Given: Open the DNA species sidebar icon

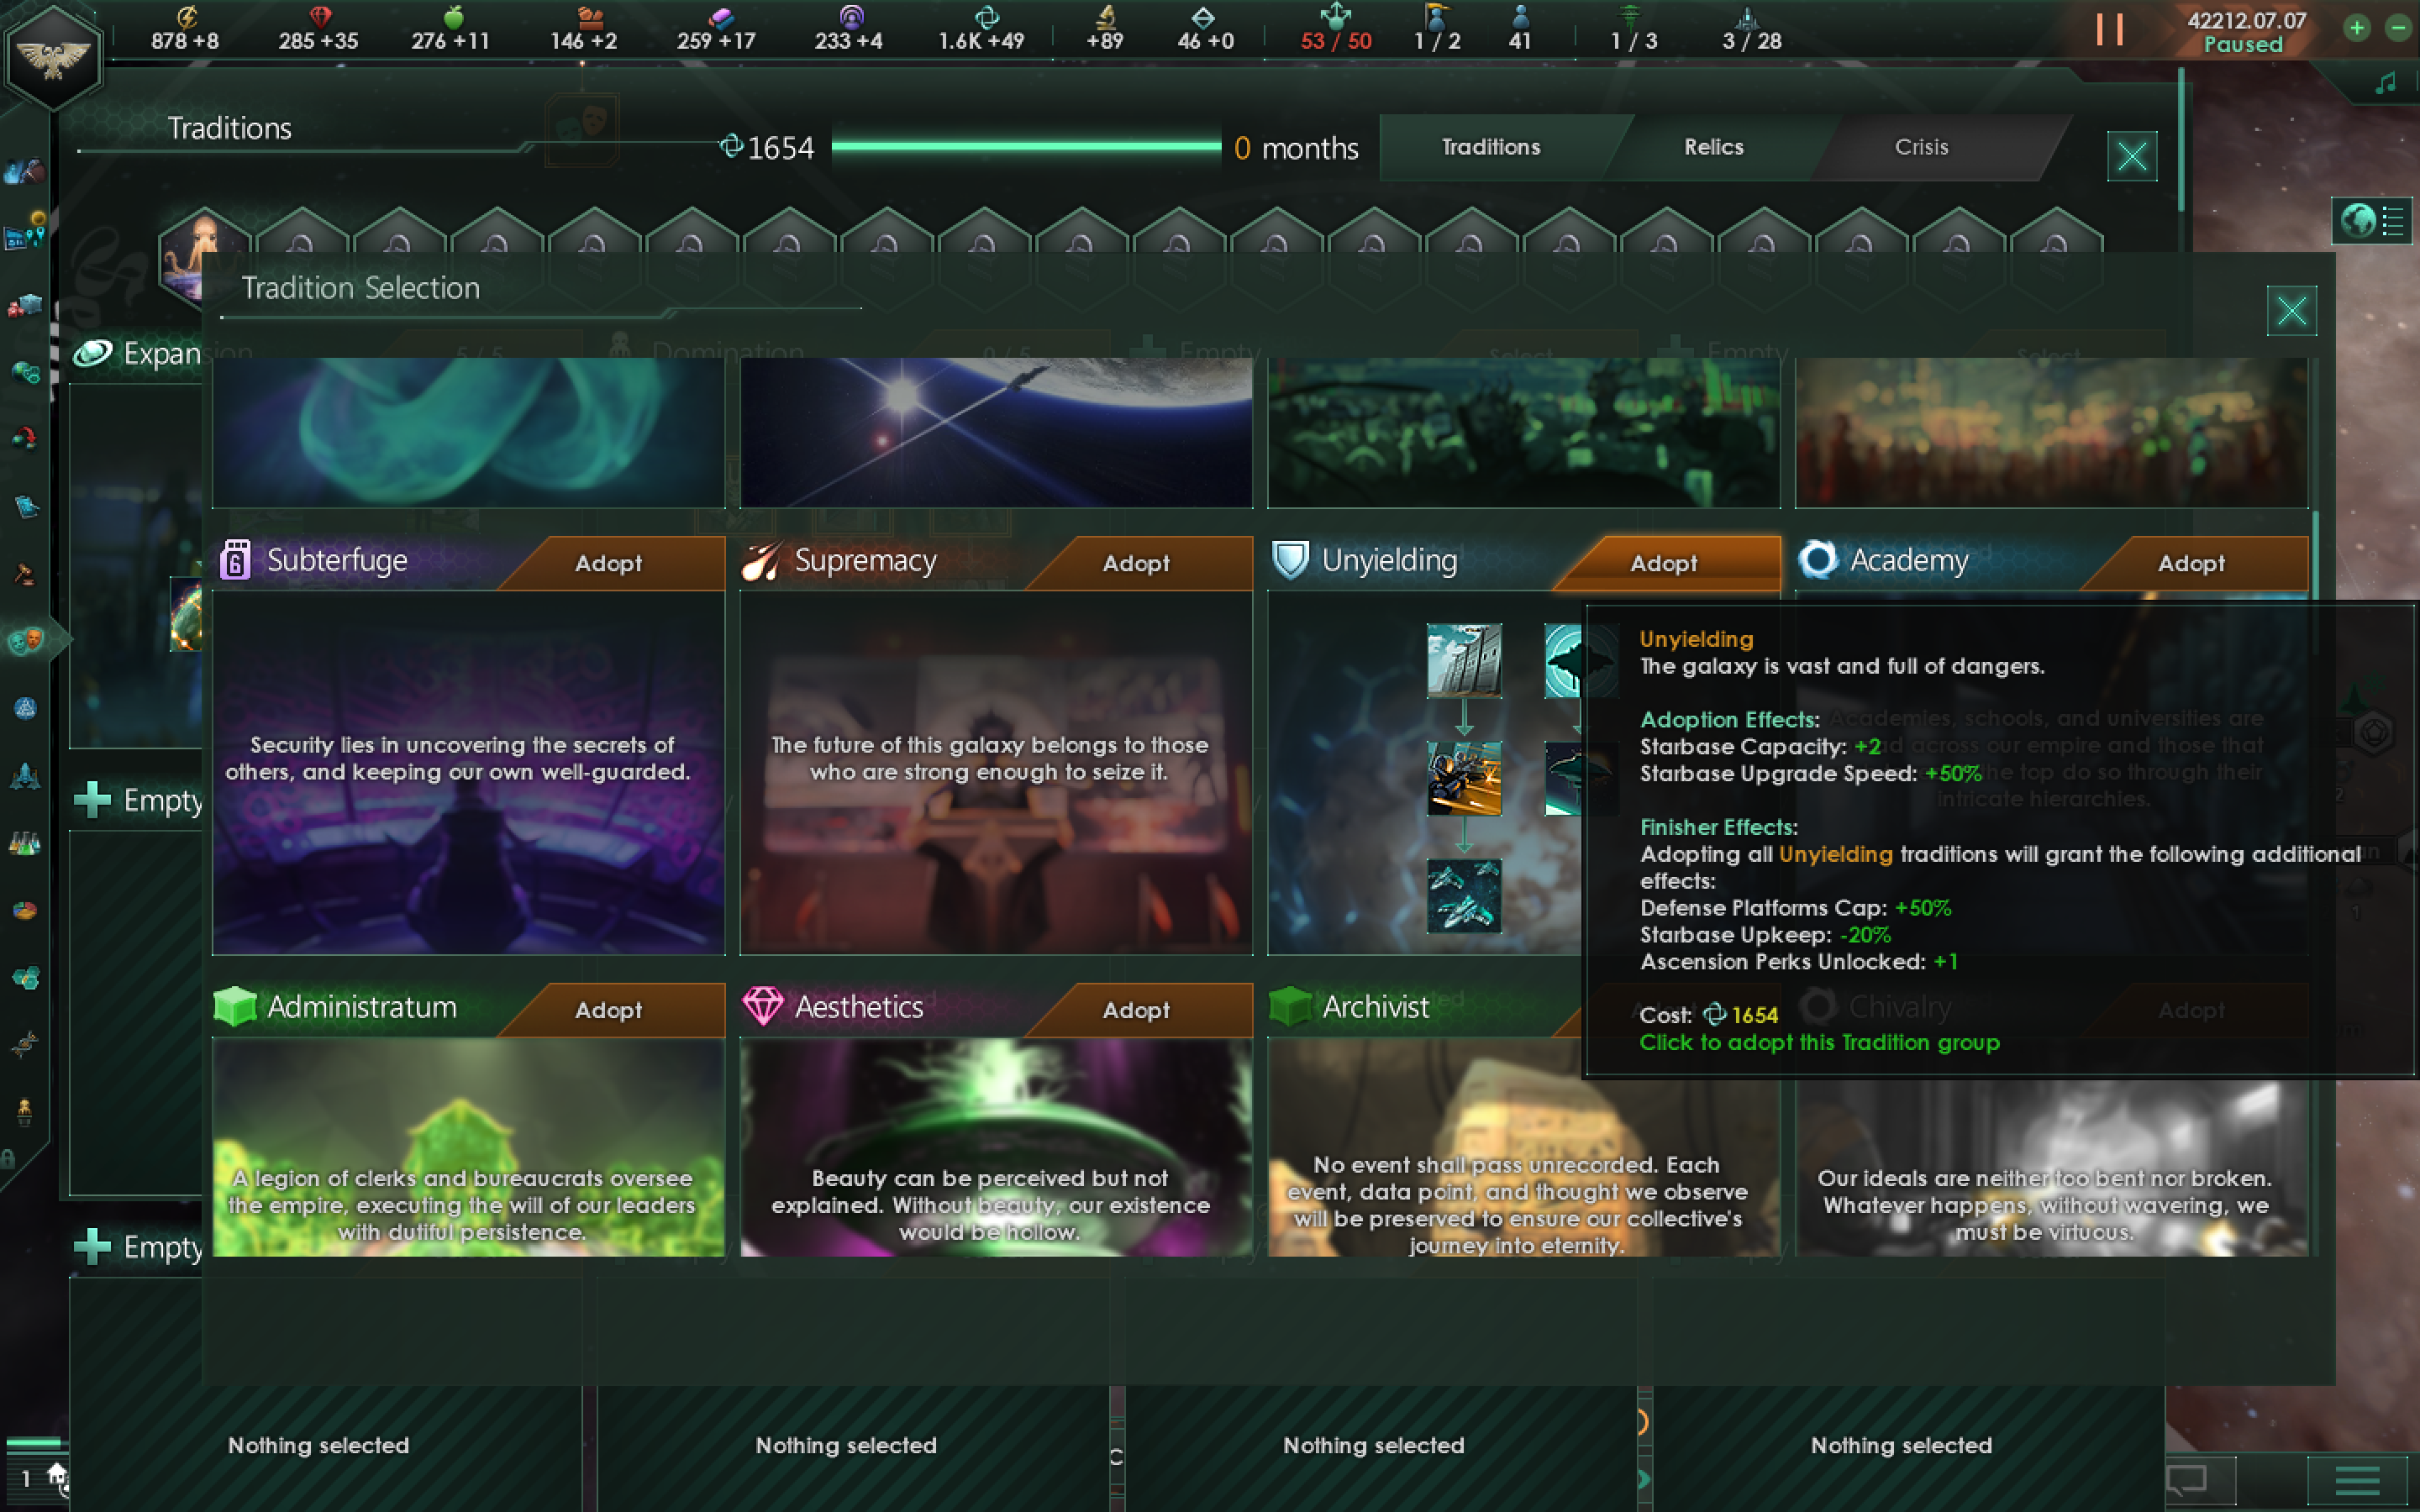Looking at the screenshot, I should click(x=24, y=1044).
